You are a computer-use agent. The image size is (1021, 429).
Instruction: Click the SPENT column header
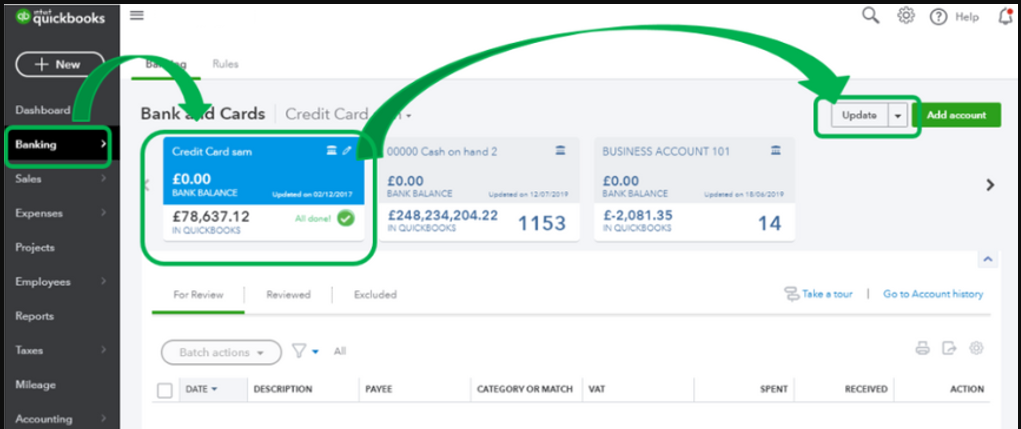[774, 389]
